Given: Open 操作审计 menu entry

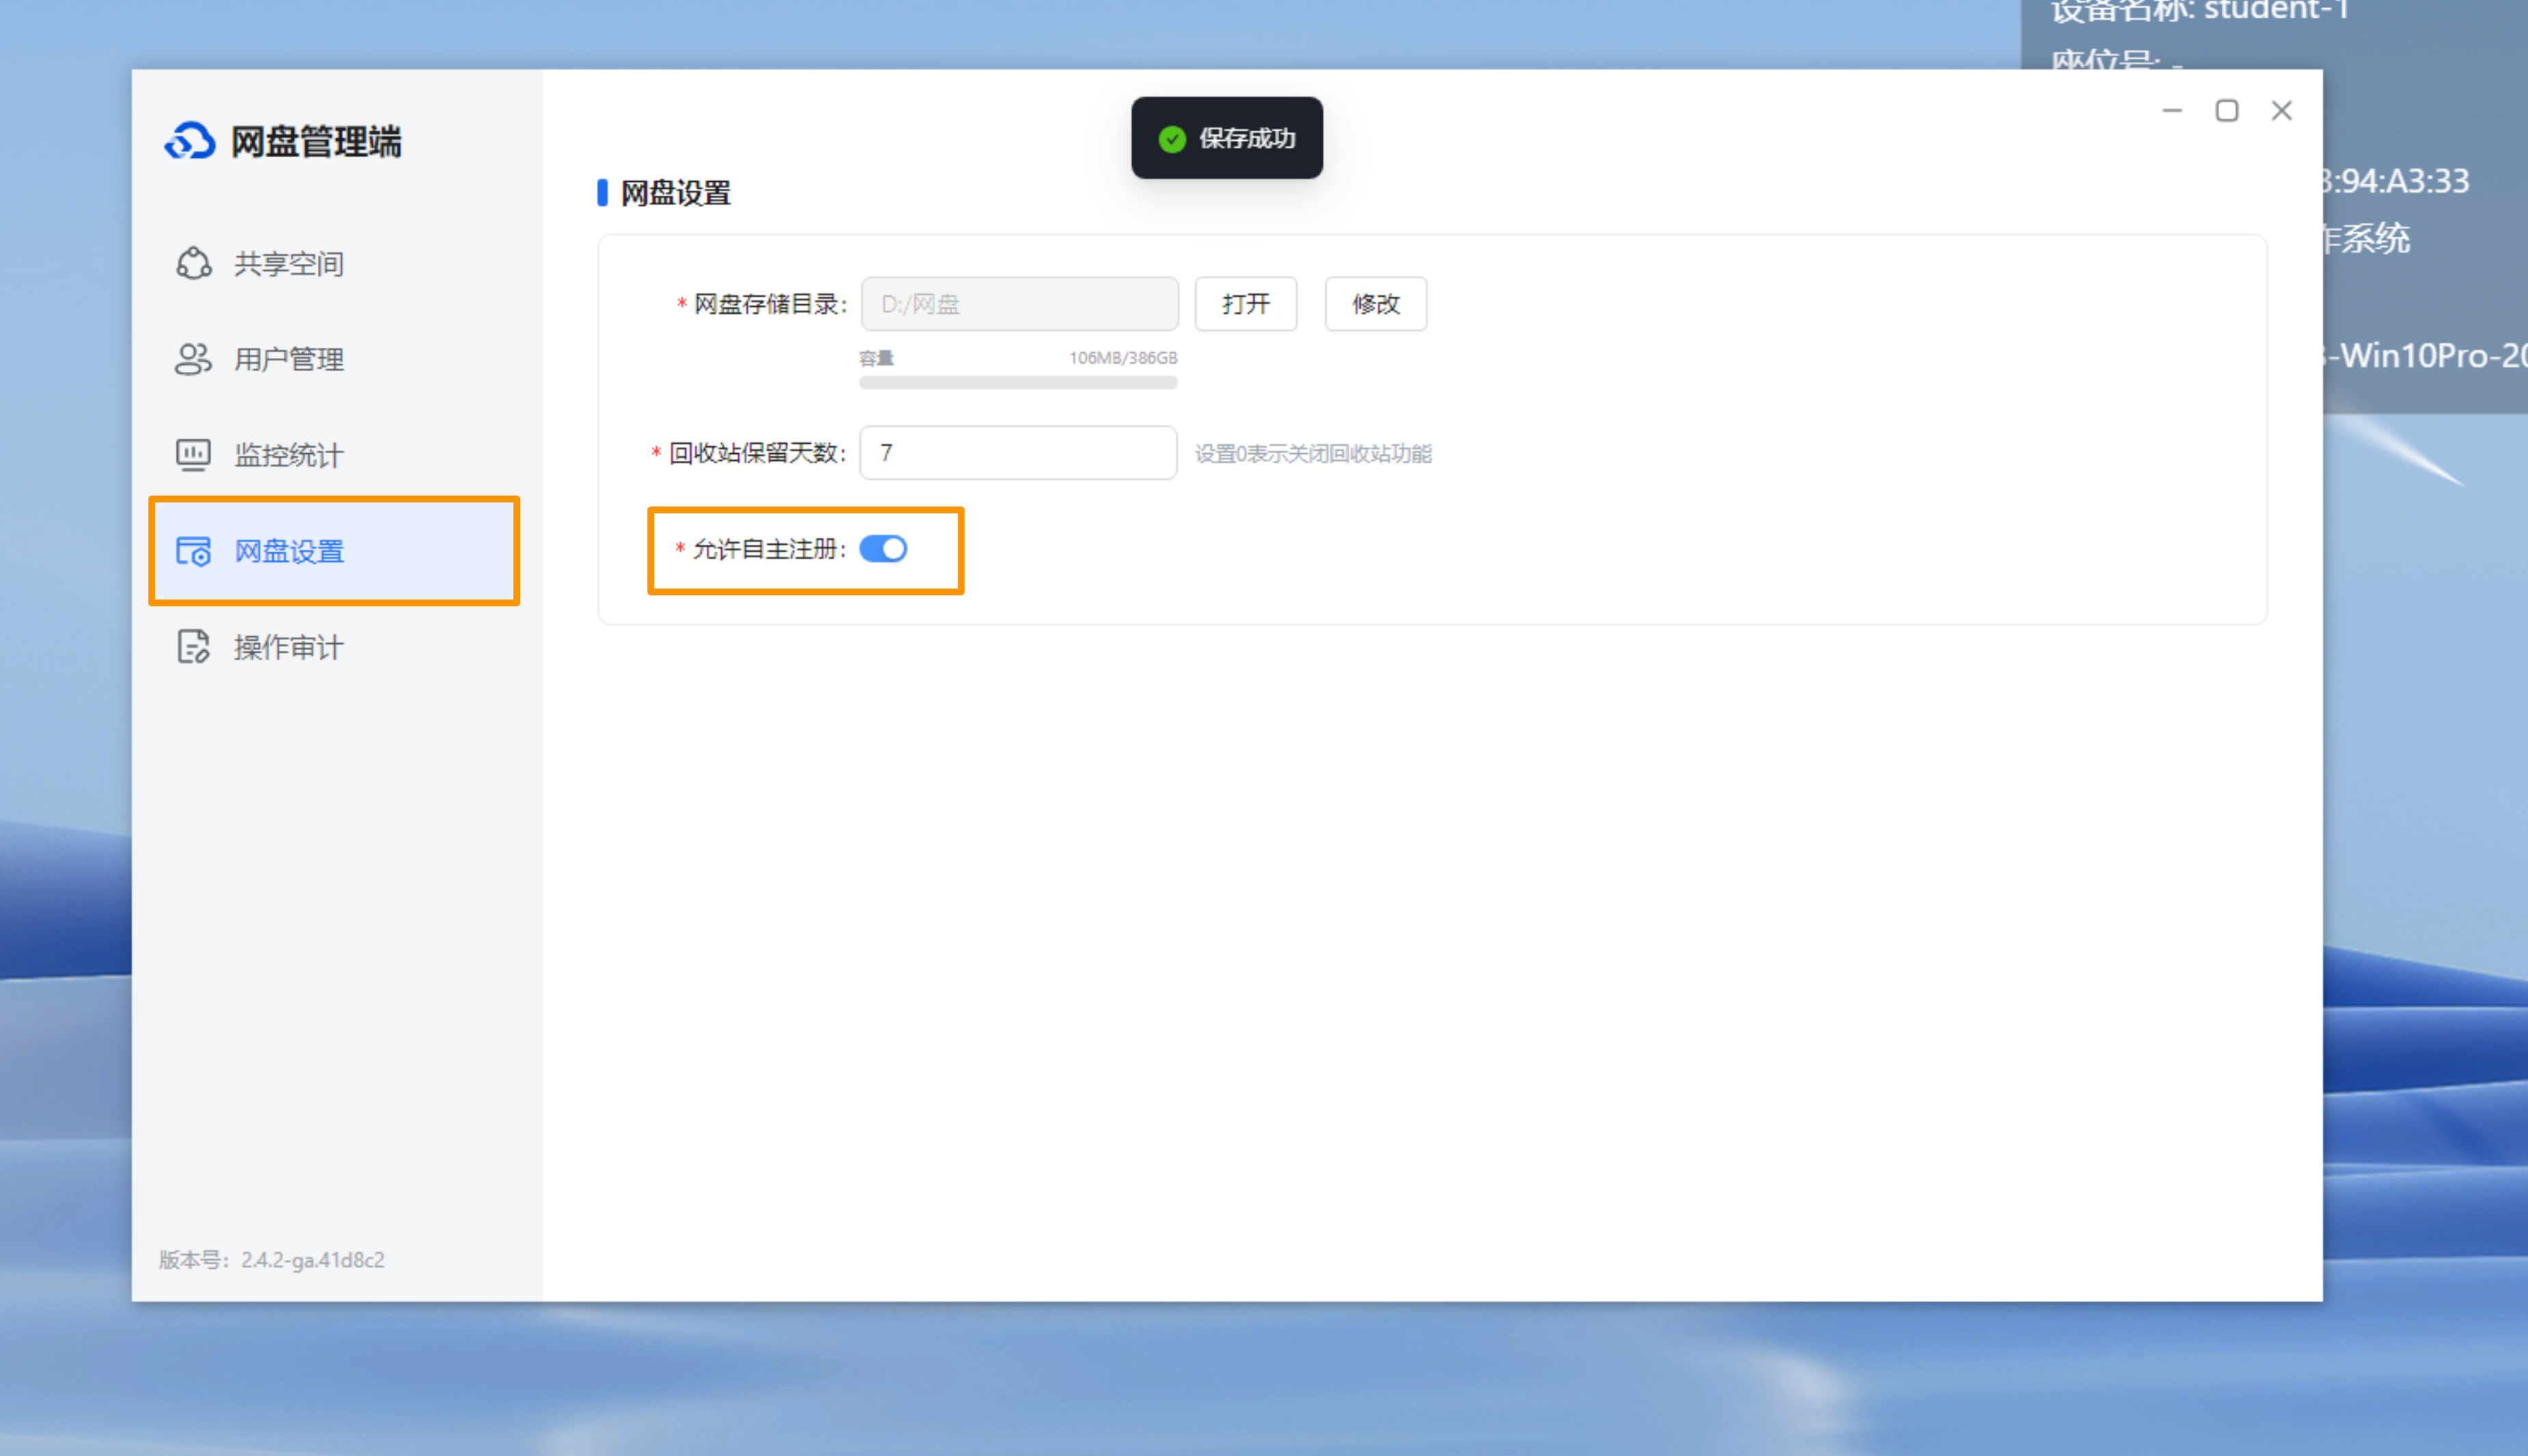Looking at the screenshot, I should (289, 648).
